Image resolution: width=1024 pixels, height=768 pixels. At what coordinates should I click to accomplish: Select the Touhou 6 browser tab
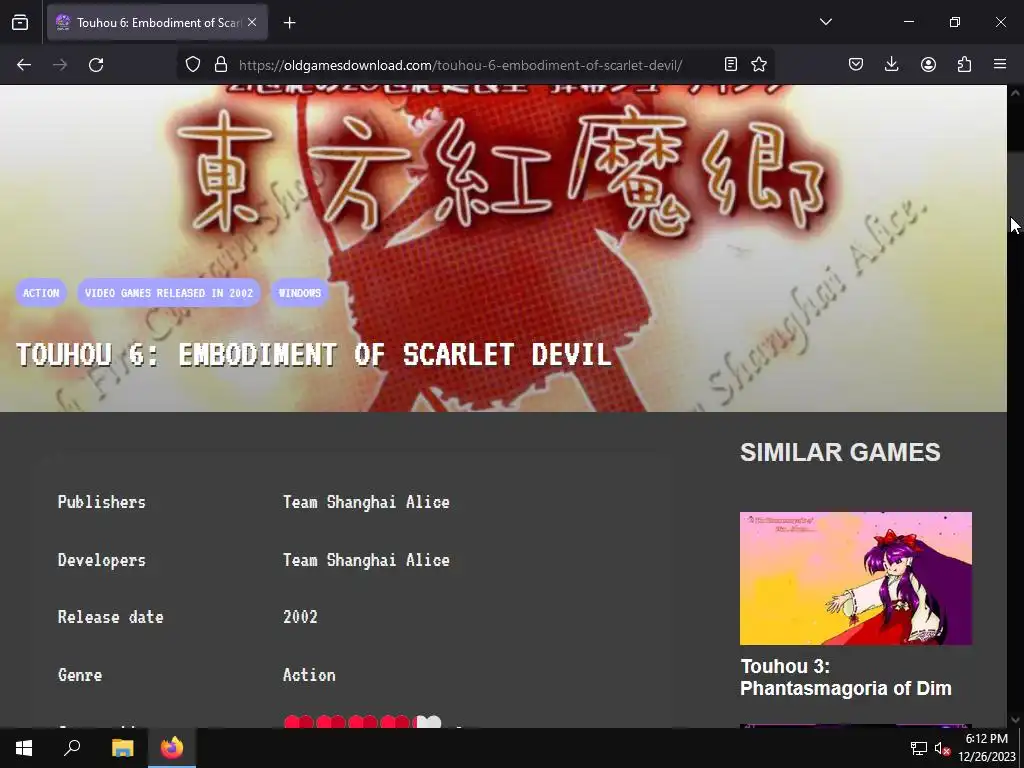point(157,23)
